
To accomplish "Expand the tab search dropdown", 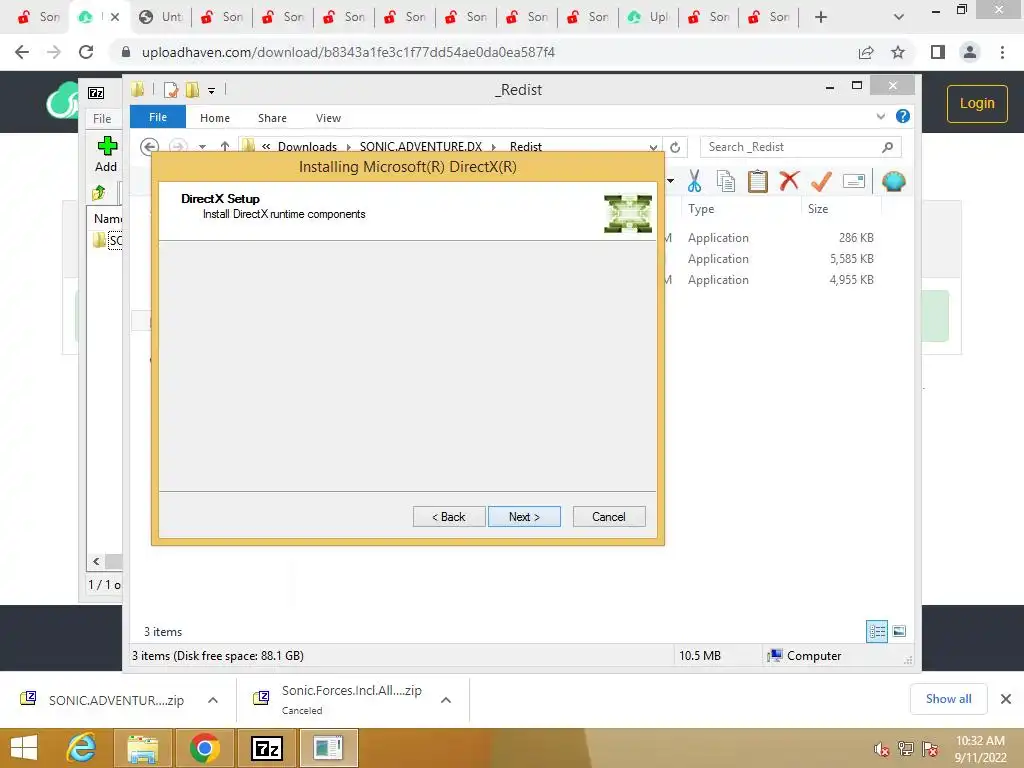I will (899, 17).
